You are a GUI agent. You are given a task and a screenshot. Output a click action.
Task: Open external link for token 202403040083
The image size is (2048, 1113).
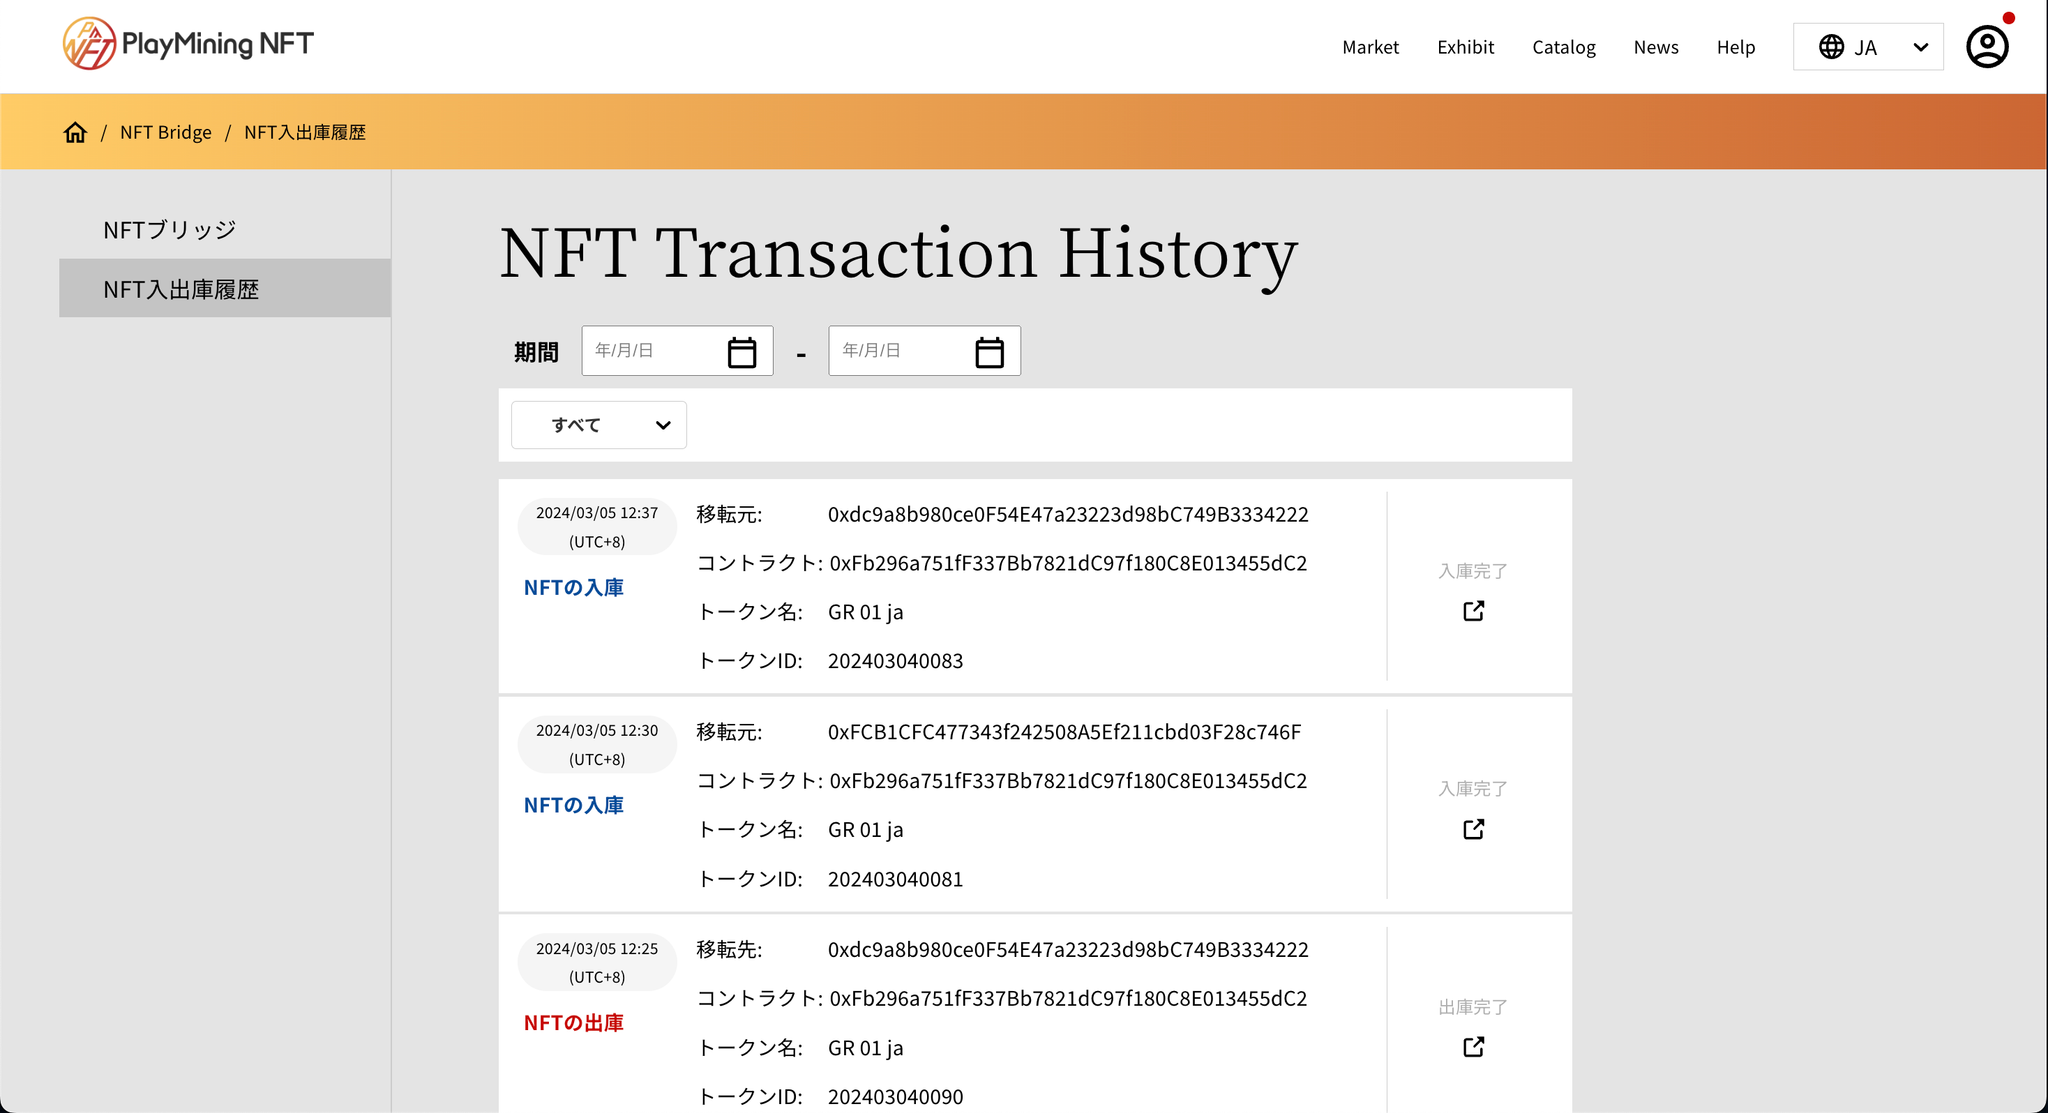click(1473, 611)
